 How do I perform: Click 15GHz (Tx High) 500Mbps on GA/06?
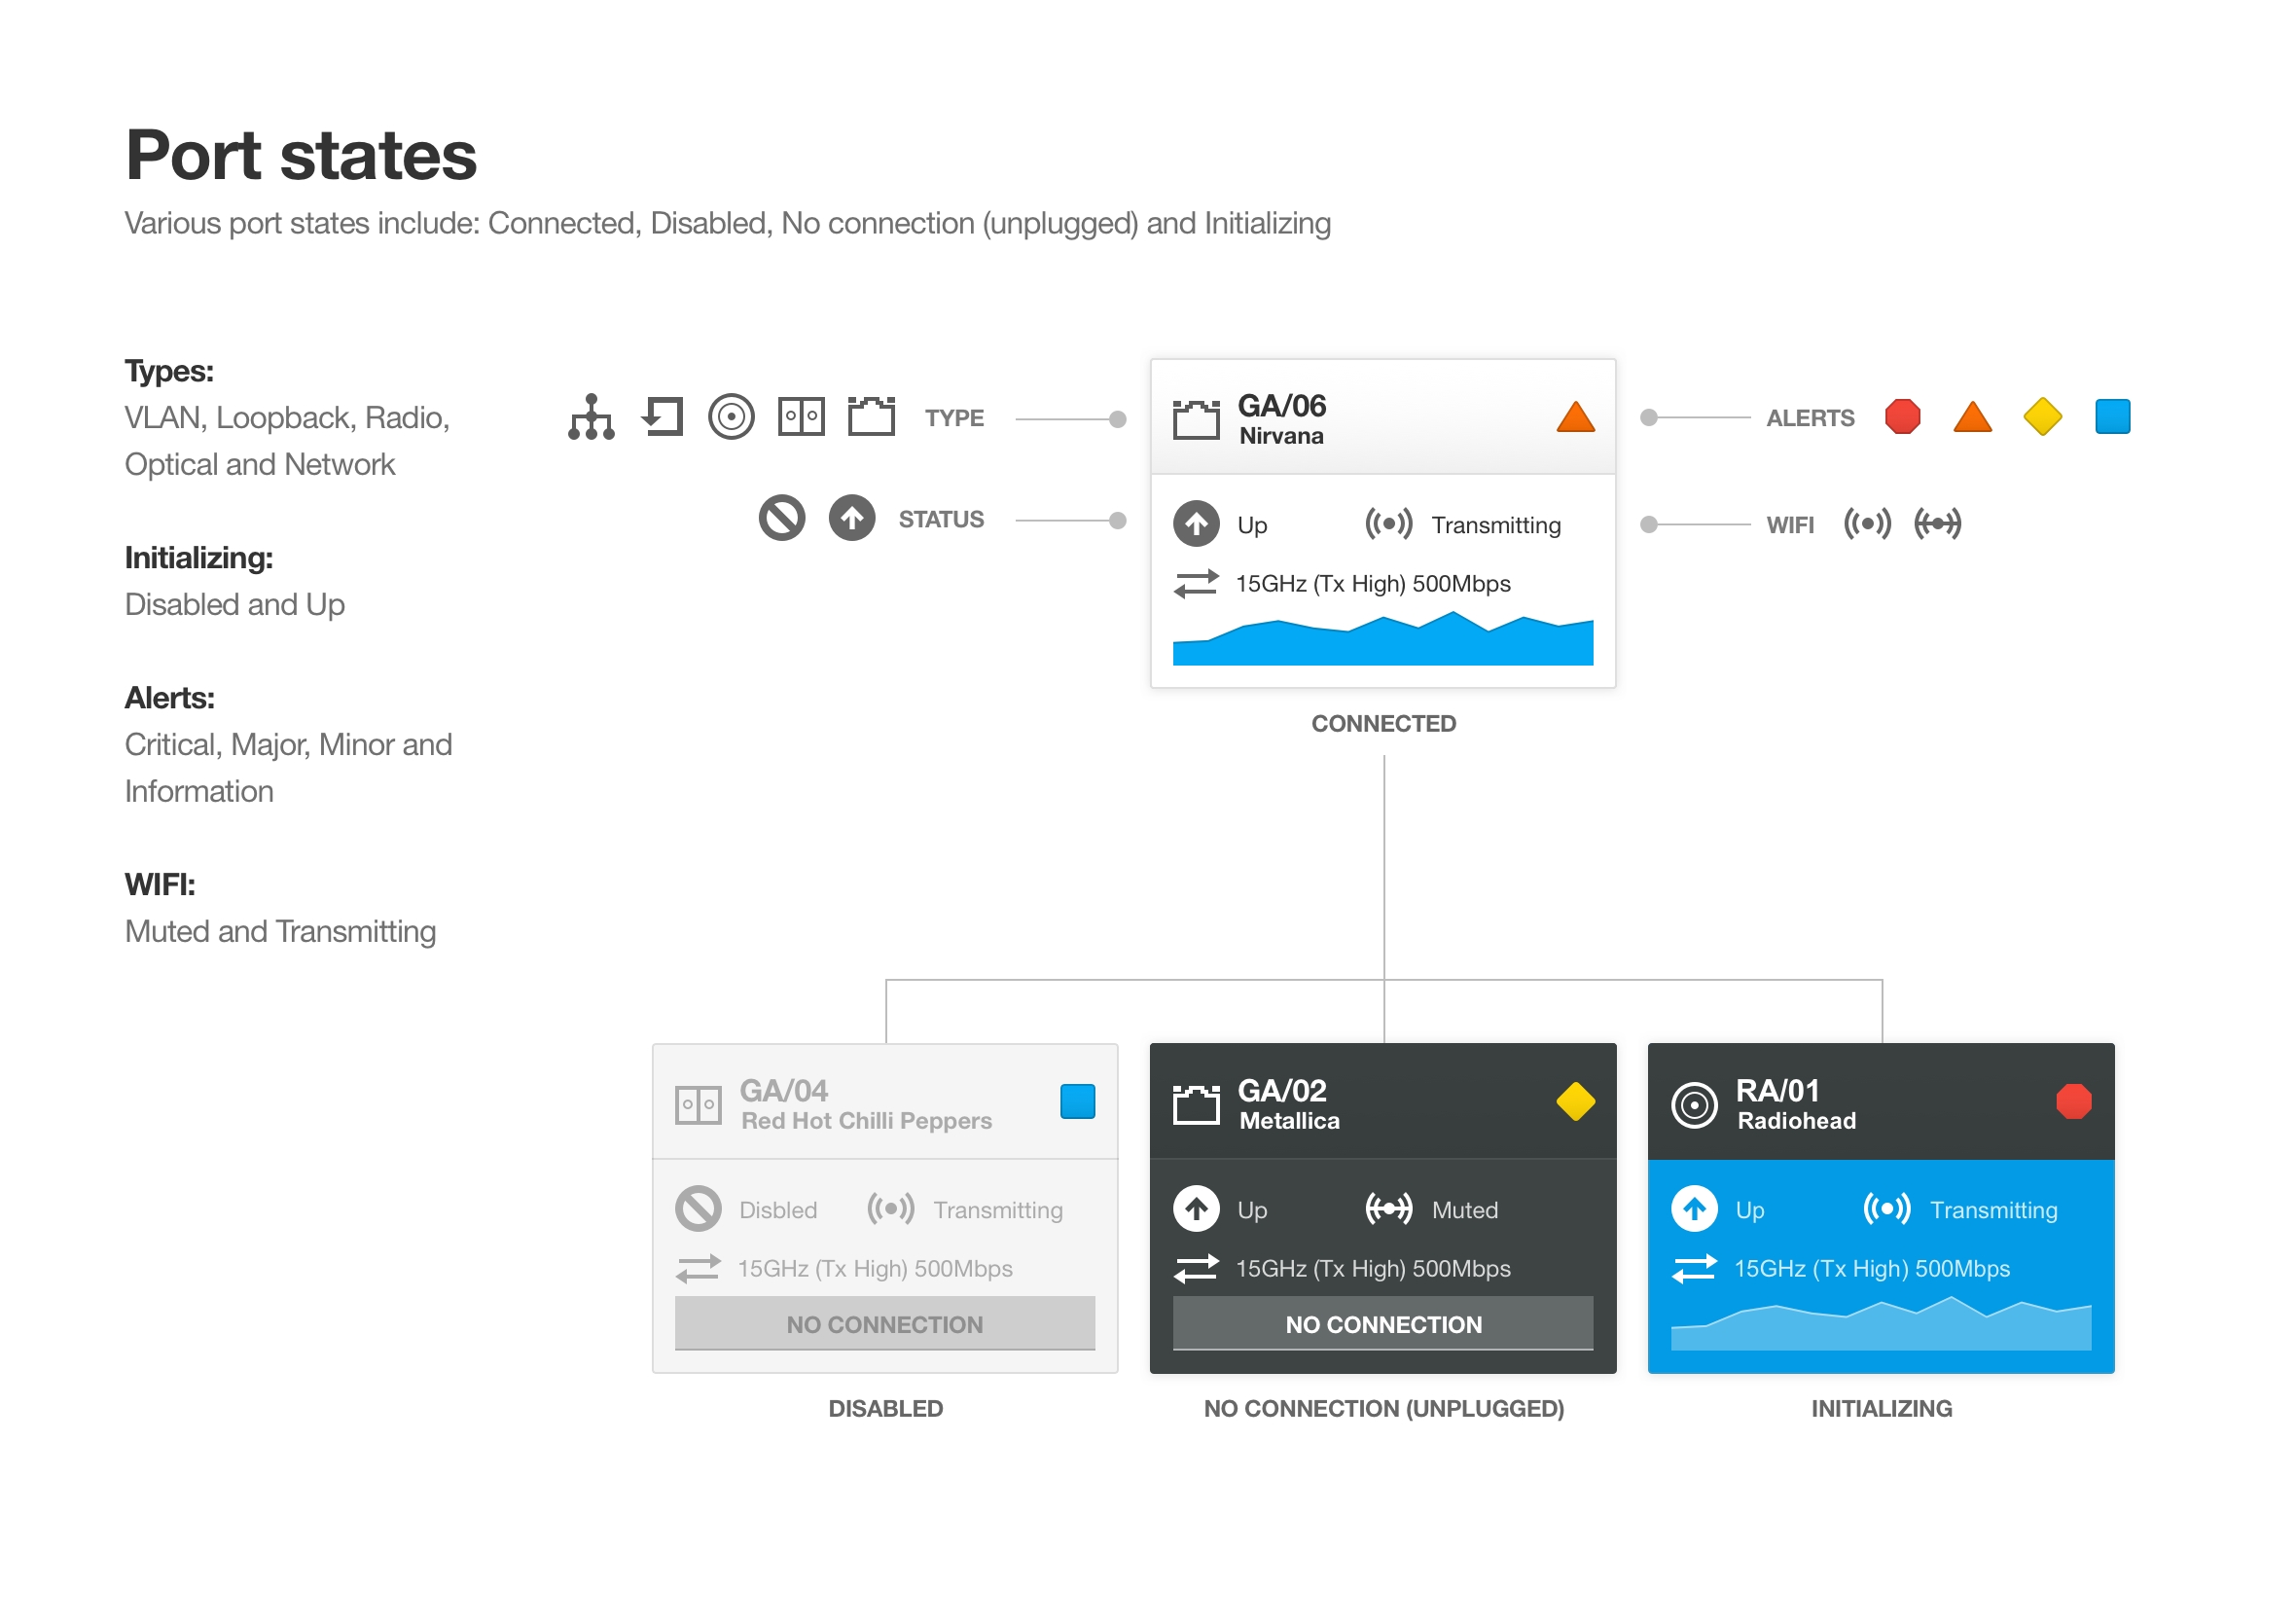[1373, 583]
